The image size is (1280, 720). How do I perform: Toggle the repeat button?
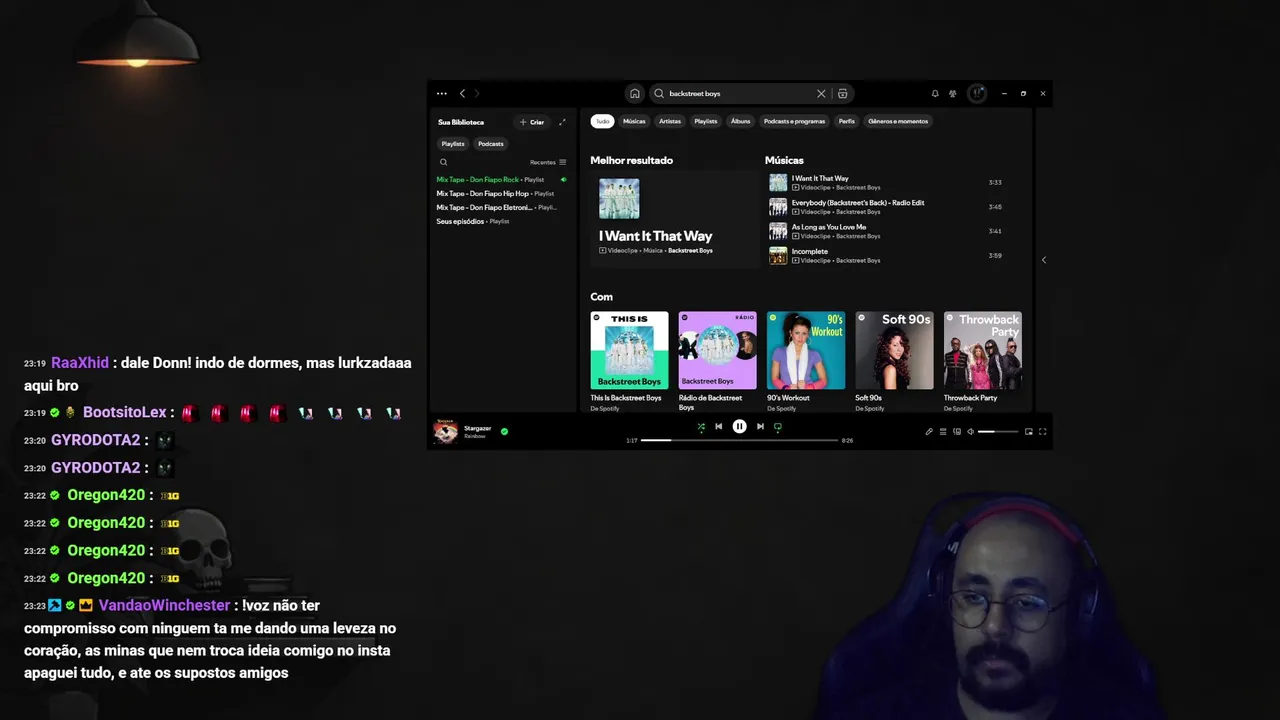[778, 427]
